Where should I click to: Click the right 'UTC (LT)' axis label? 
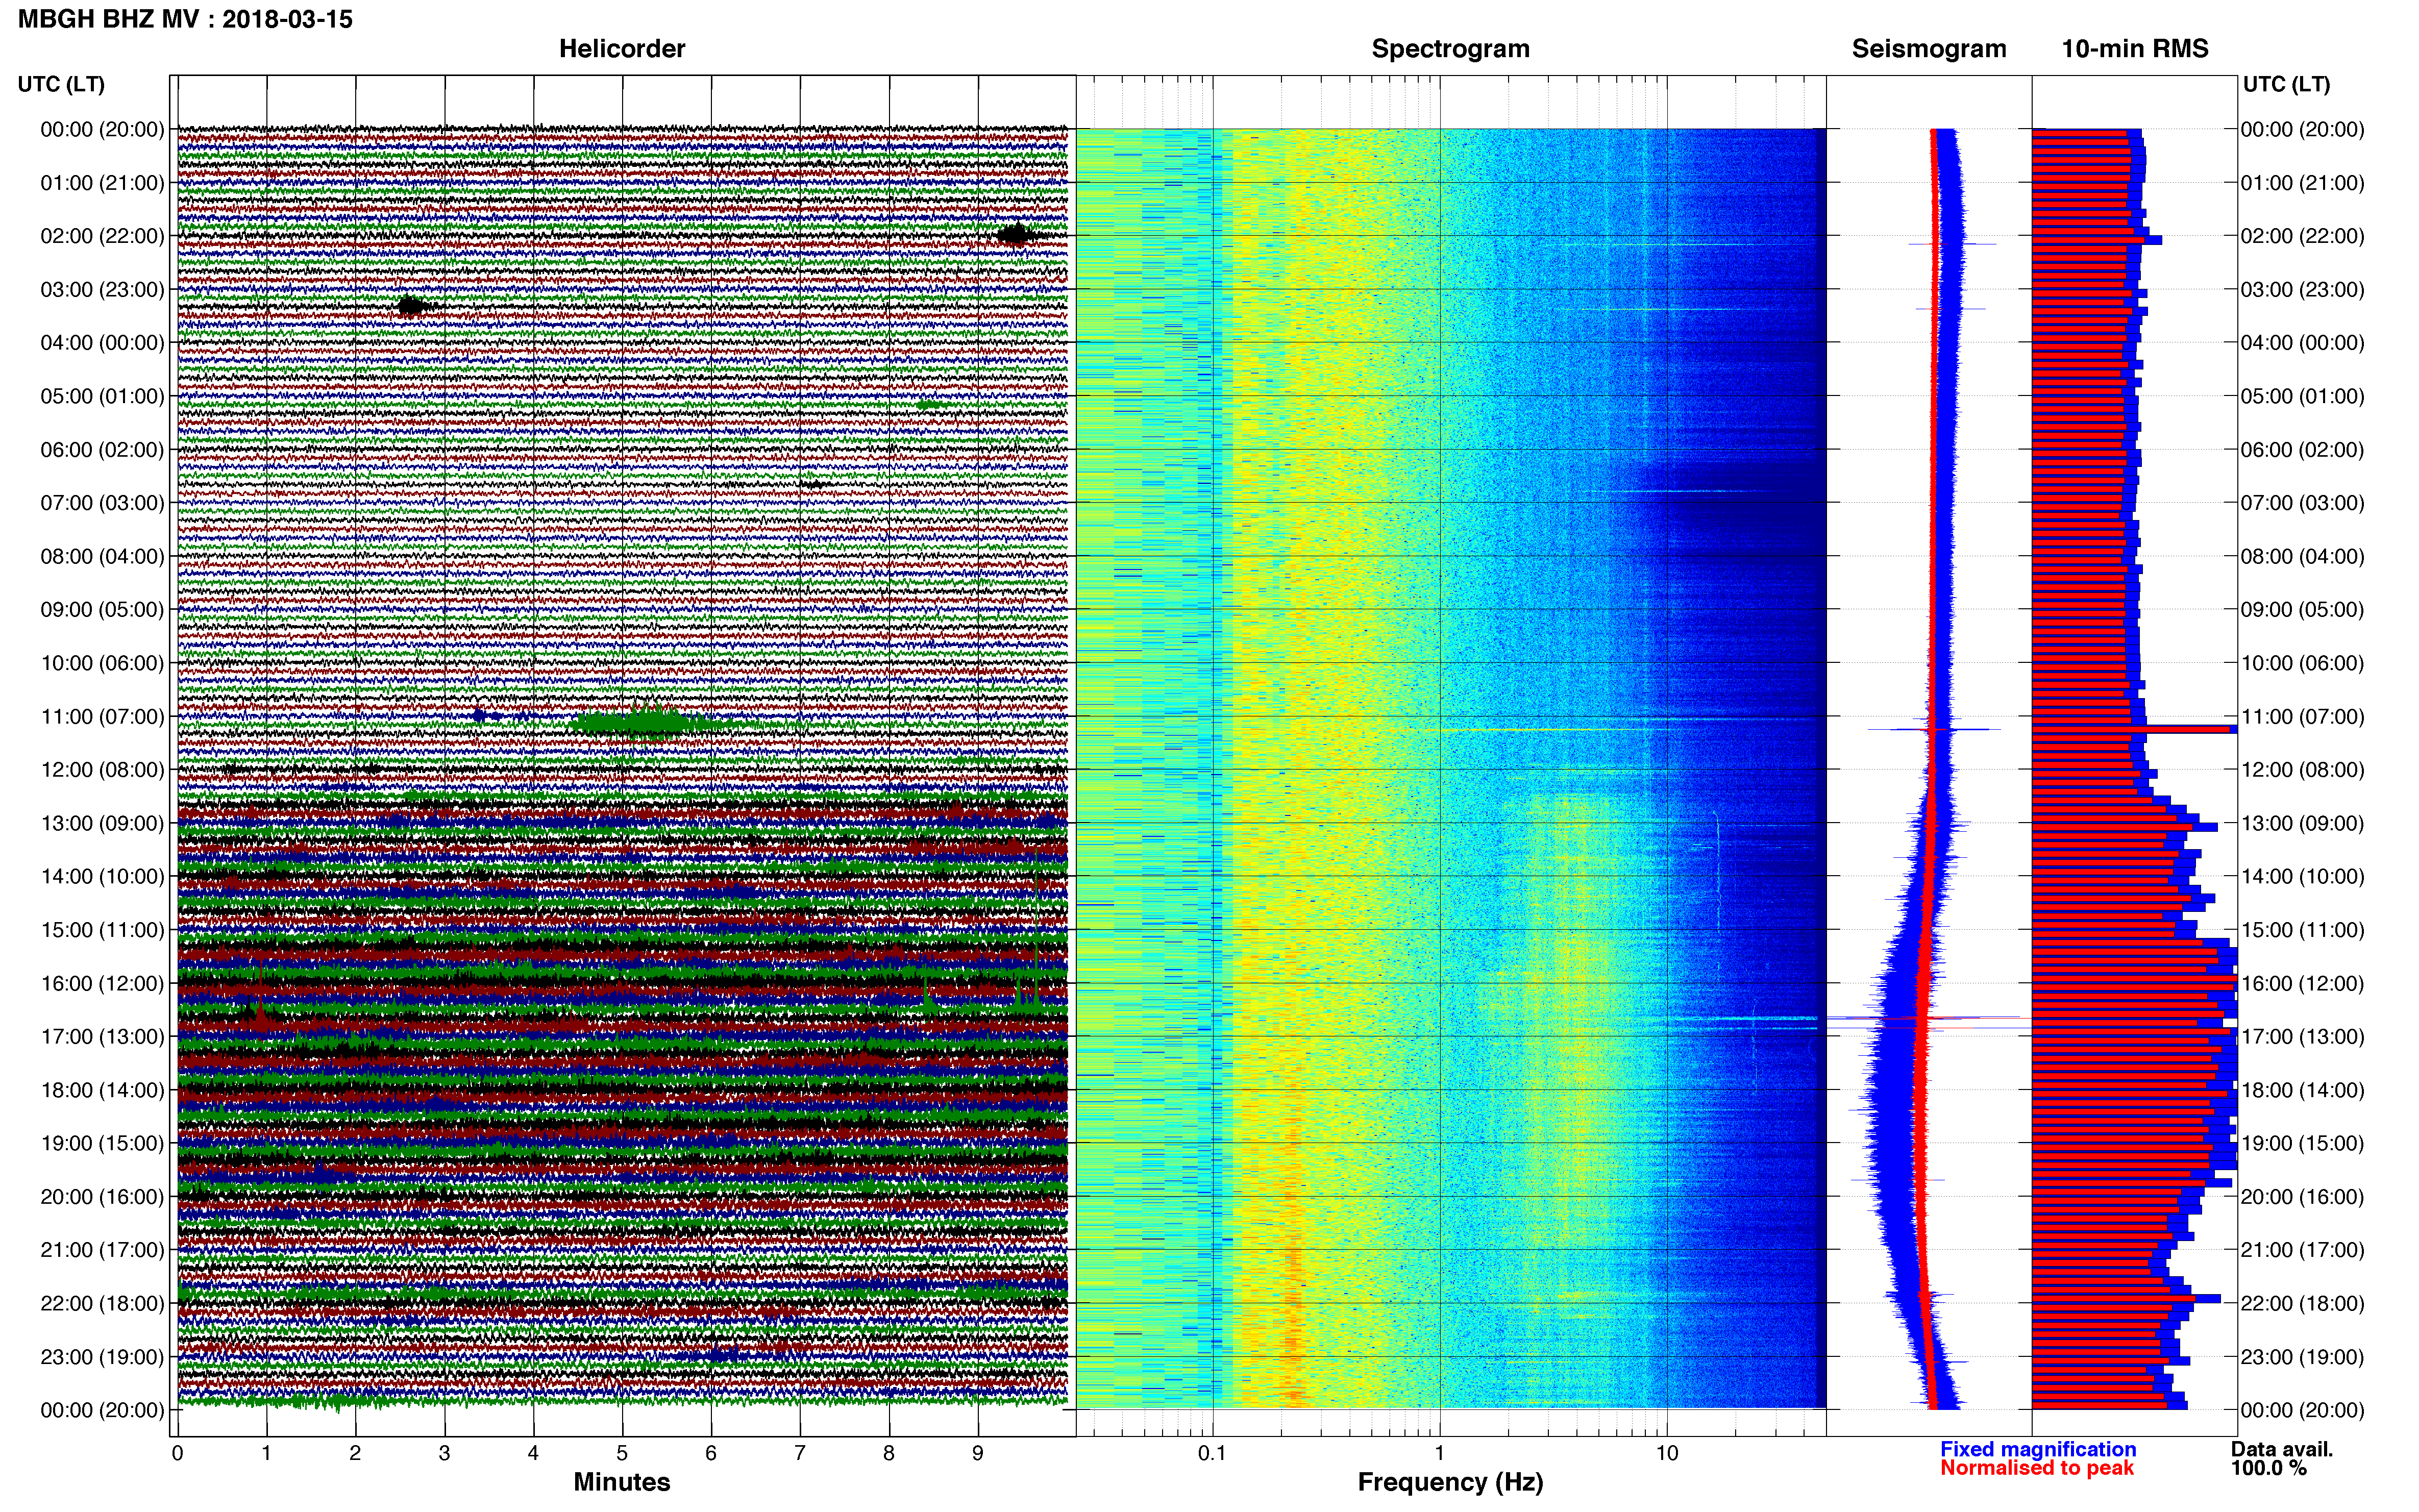coord(2286,84)
